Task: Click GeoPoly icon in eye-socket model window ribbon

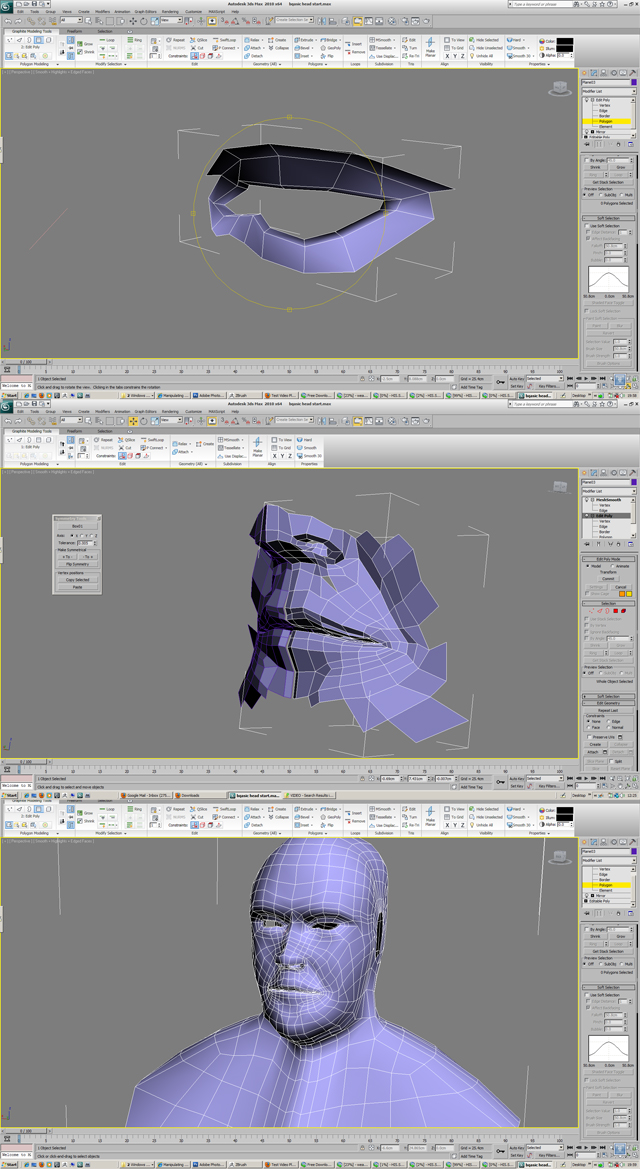Action: point(330,48)
